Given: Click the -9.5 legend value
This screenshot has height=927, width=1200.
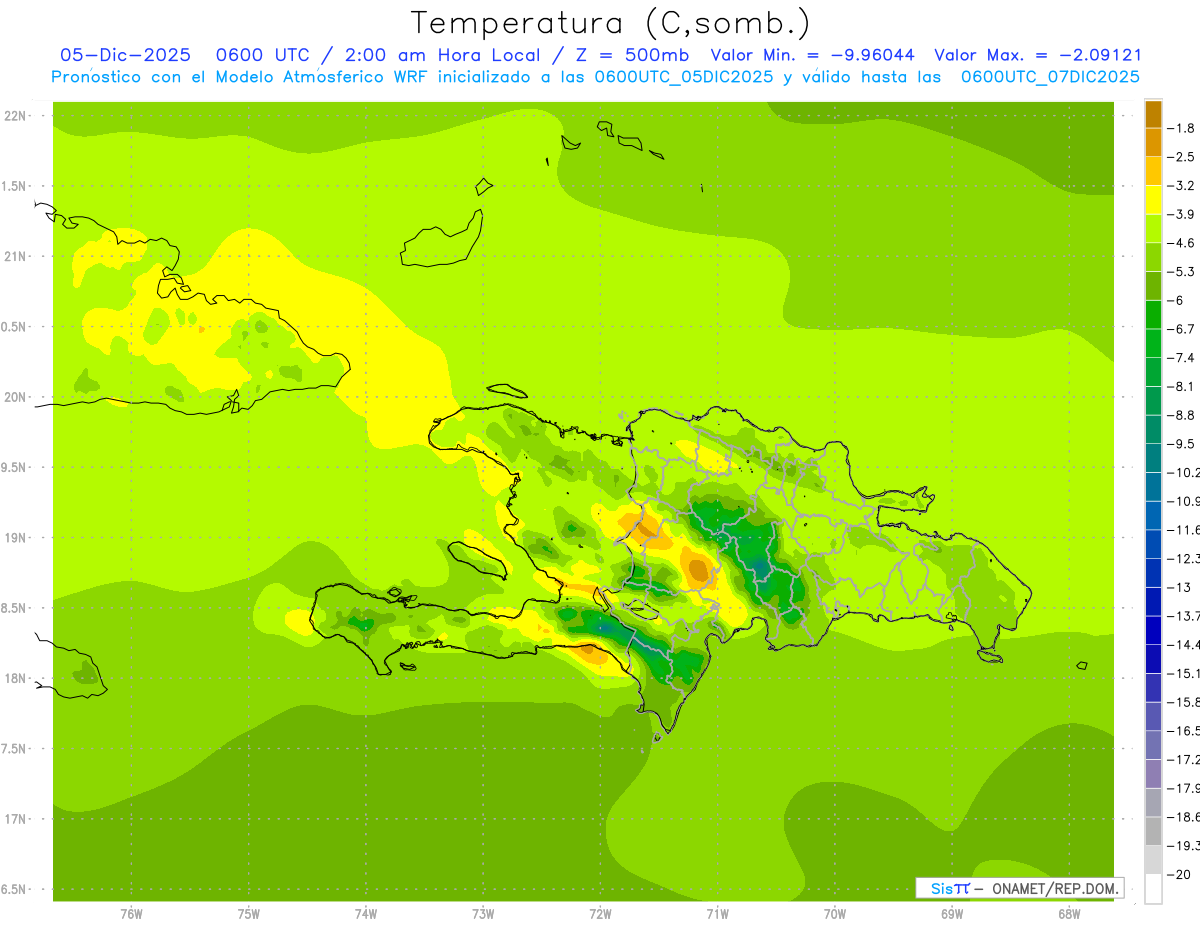Looking at the screenshot, I should point(1182,443).
